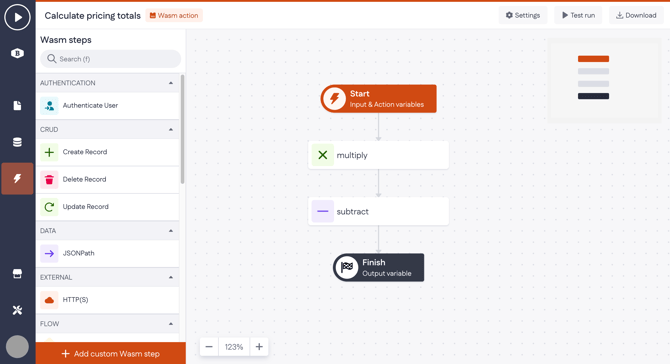Click the grey user avatar circle
The image size is (670, 364).
point(17,346)
